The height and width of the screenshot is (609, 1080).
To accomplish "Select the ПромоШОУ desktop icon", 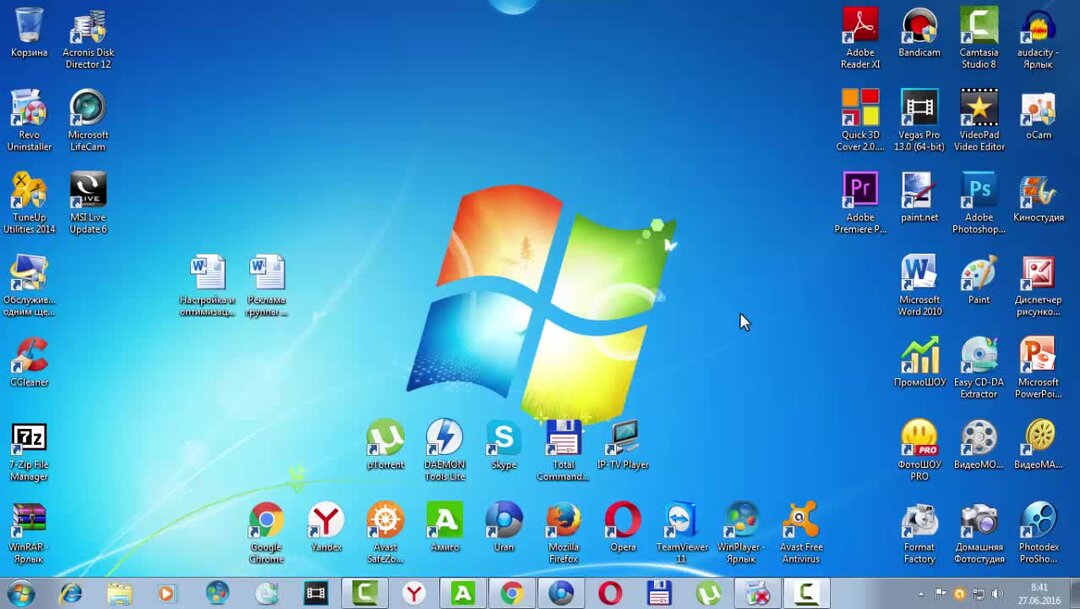I will coord(920,355).
